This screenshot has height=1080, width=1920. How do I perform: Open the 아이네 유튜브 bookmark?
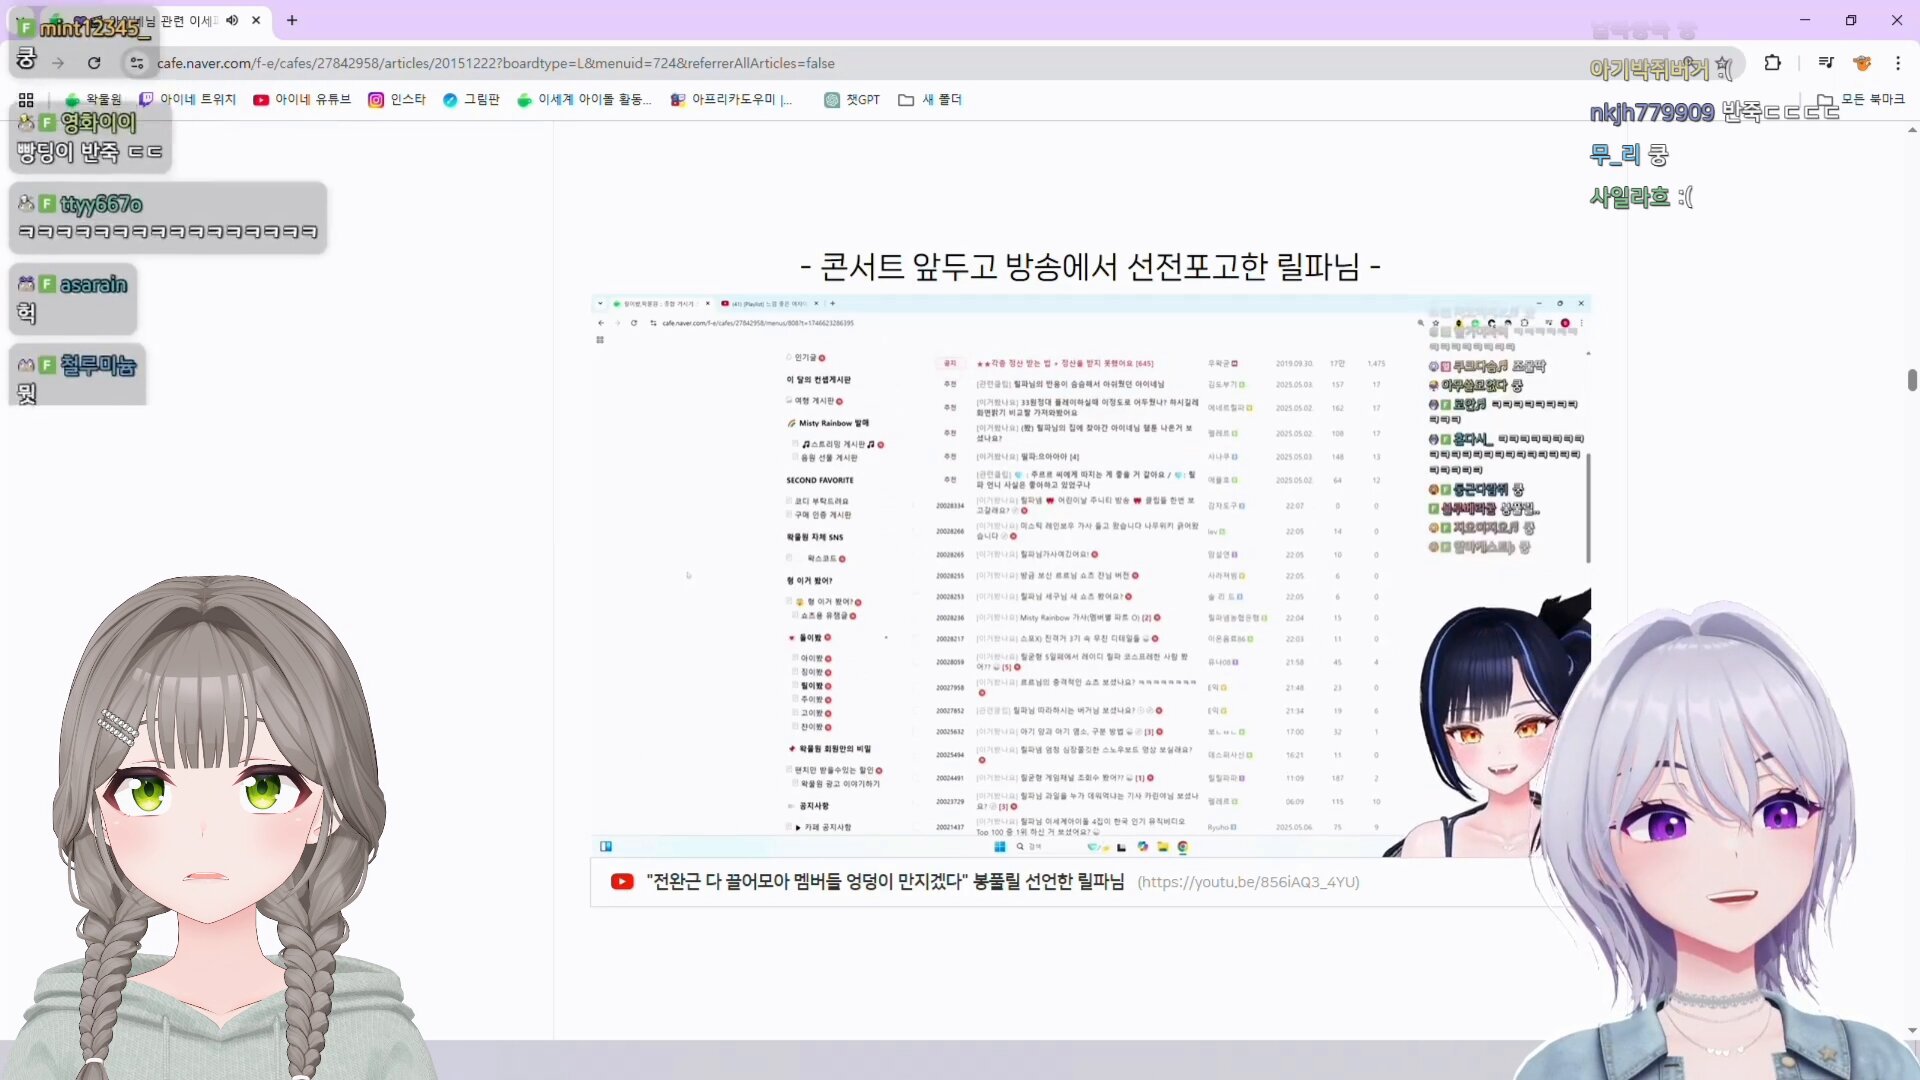click(x=302, y=100)
